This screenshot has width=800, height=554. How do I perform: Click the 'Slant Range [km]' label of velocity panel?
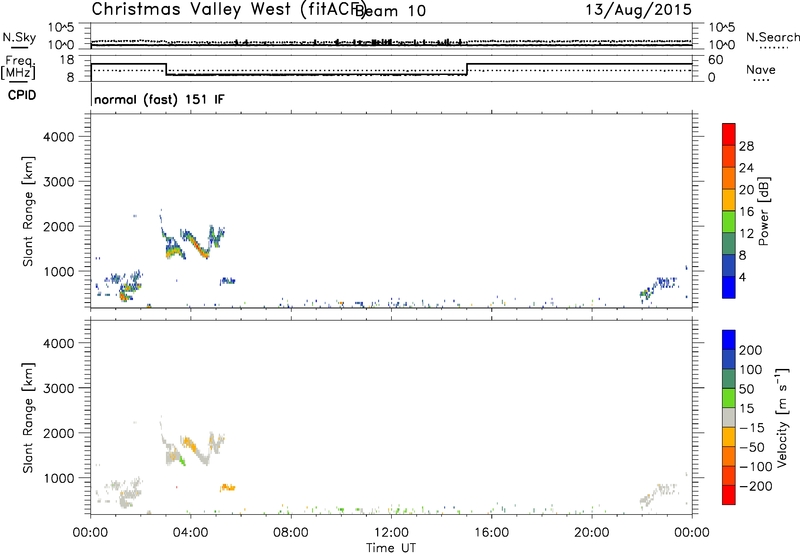[x=28, y=418]
